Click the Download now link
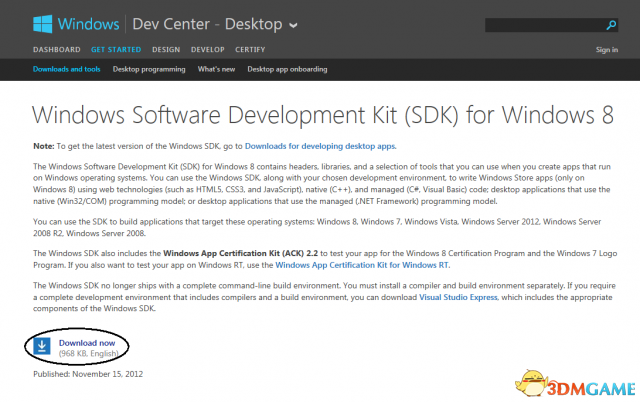The height and width of the screenshot is (402, 640). (87, 343)
